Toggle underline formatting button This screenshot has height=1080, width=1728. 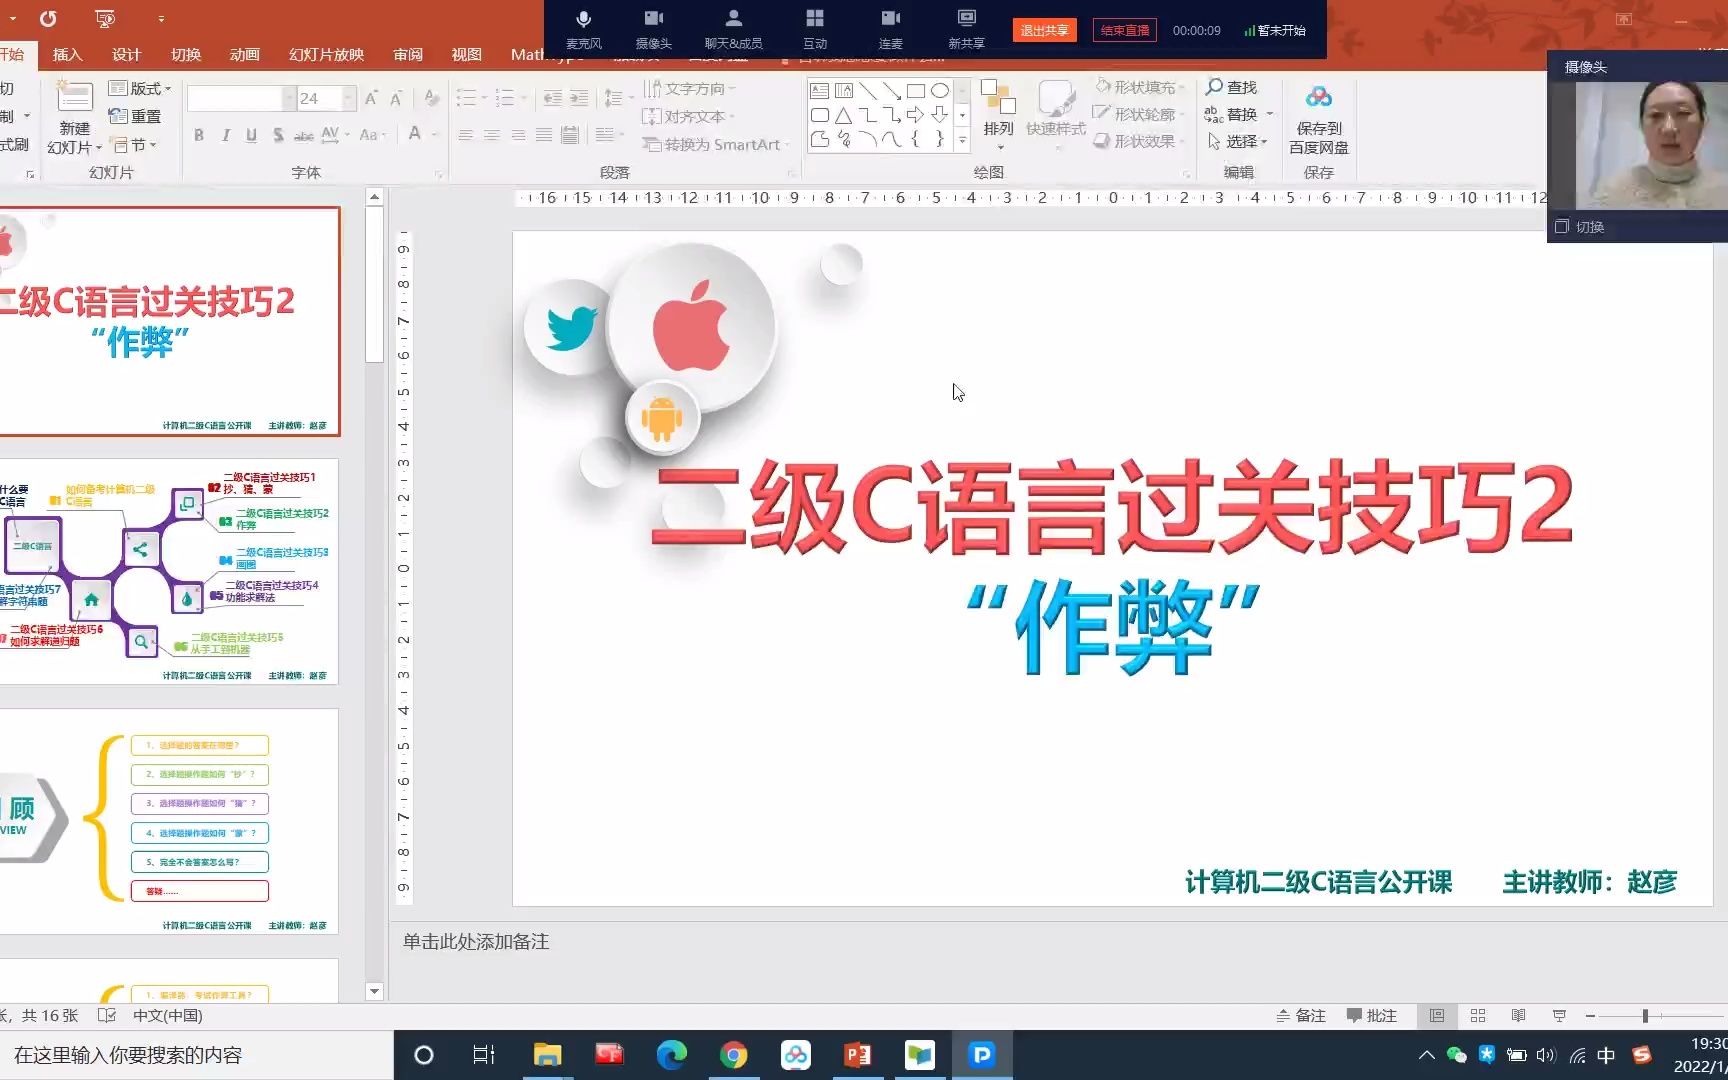point(251,135)
